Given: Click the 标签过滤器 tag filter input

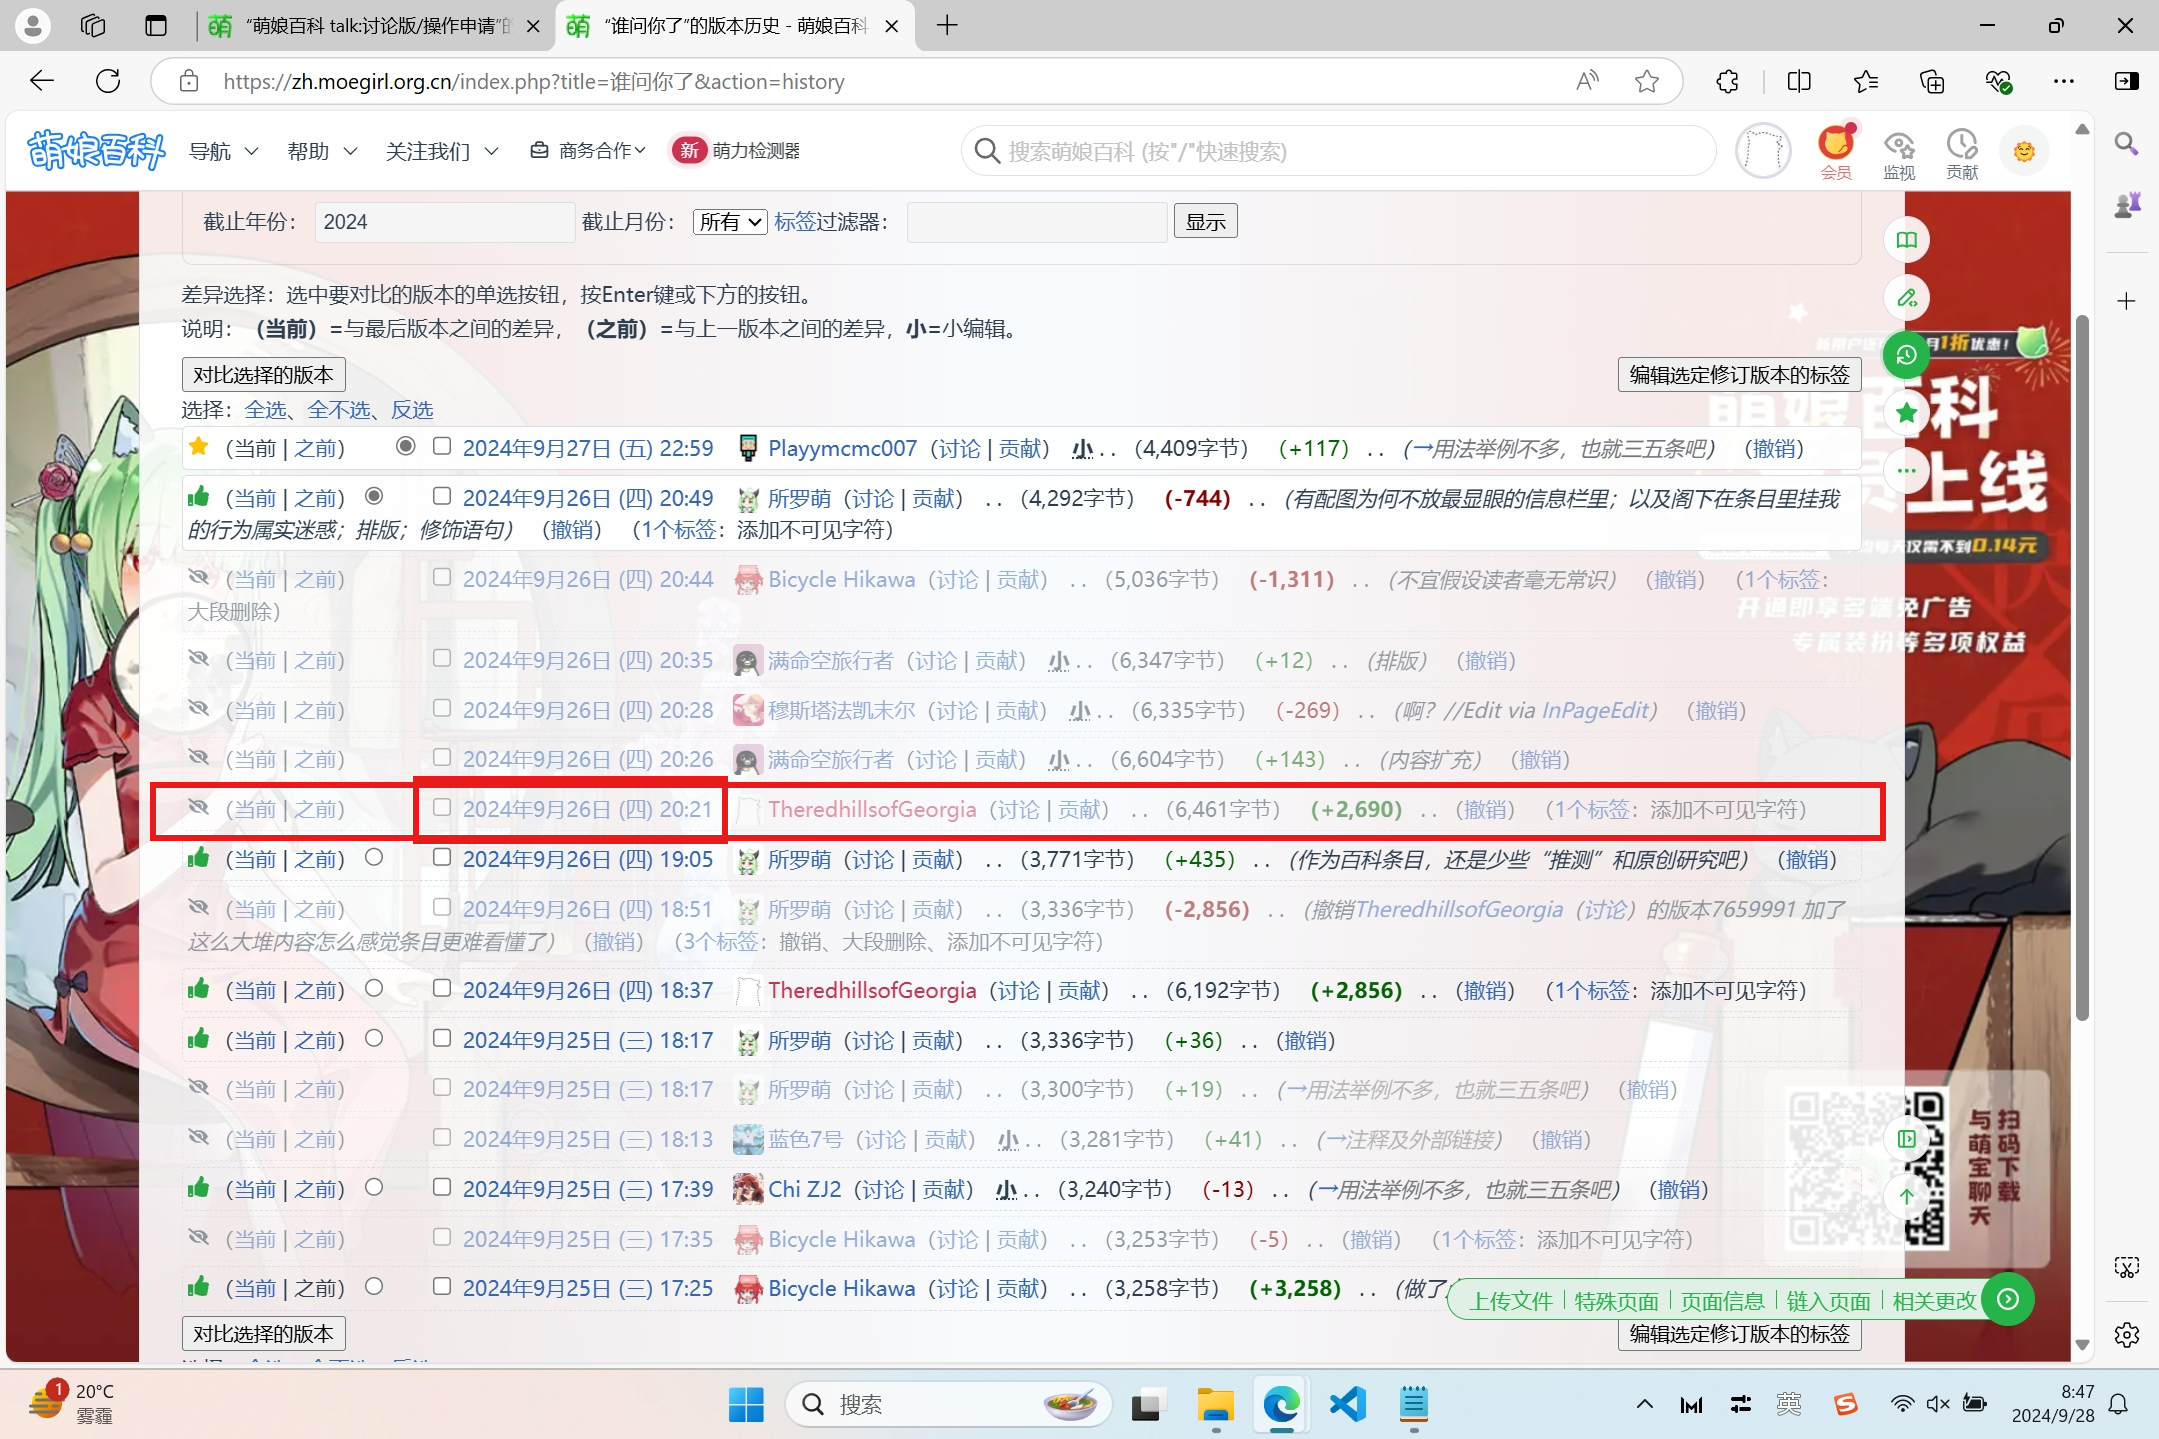Looking at the screenshot, I should coord(1036,222).
